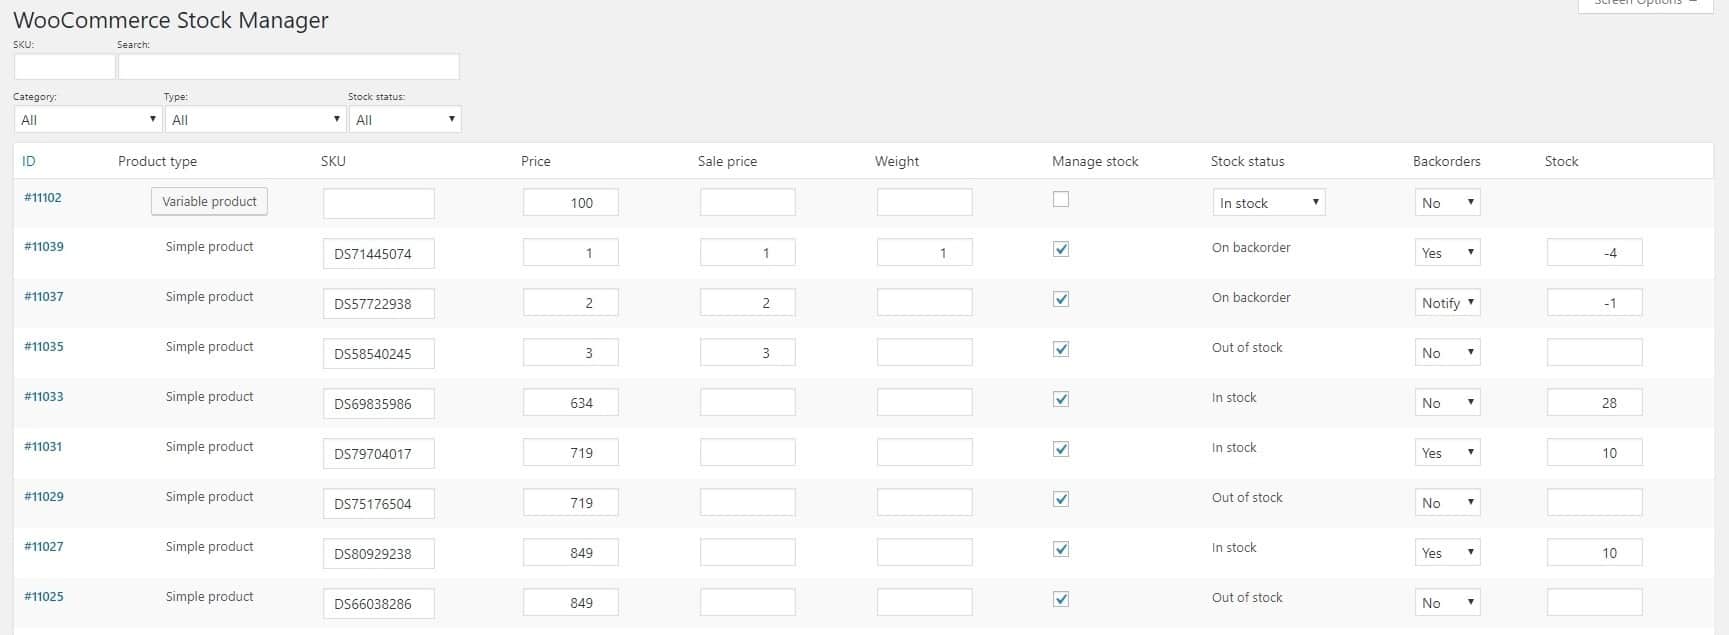This screenshot has width=1729, height=635.
Task: Sort table by ID column header
Action: tap(29, 161)
